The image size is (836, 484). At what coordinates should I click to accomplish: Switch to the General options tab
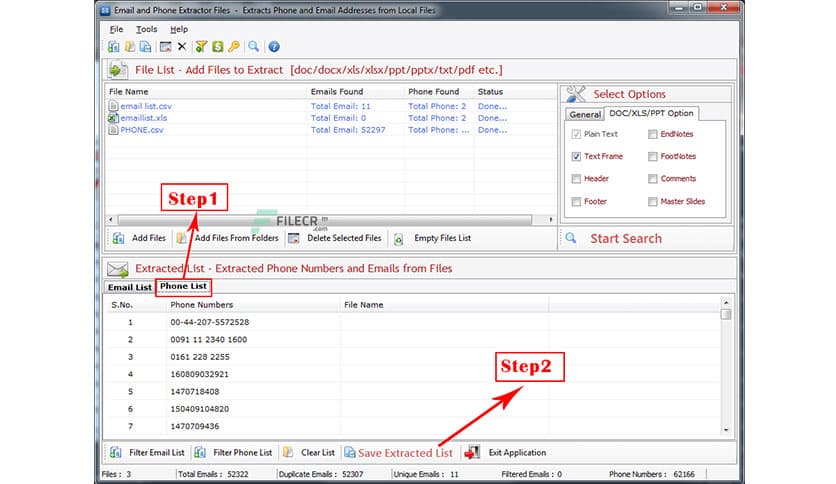coord(585,115)
